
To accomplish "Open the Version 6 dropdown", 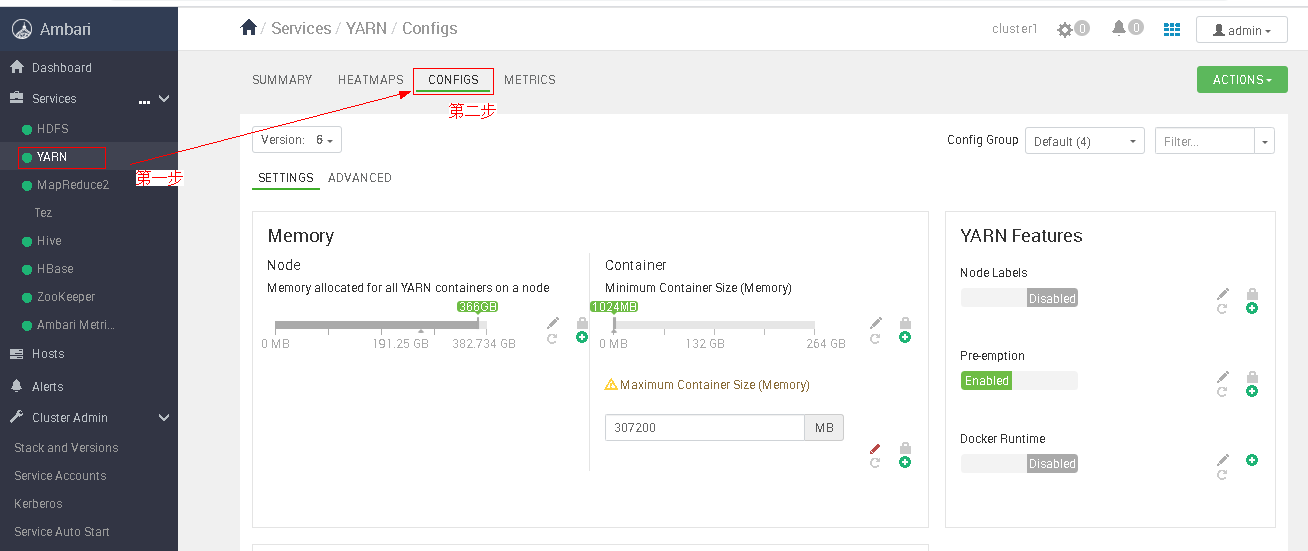I will click(297, 140).
